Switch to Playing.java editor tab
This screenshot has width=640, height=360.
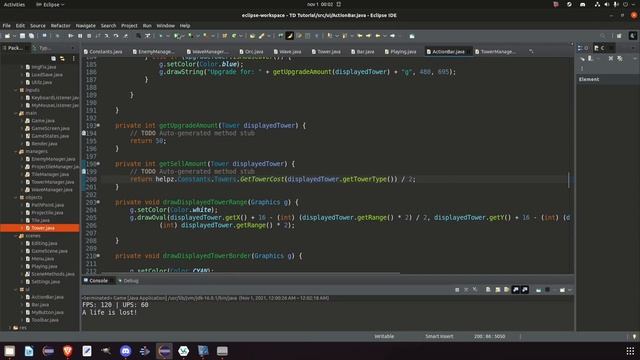click(400, 52)
